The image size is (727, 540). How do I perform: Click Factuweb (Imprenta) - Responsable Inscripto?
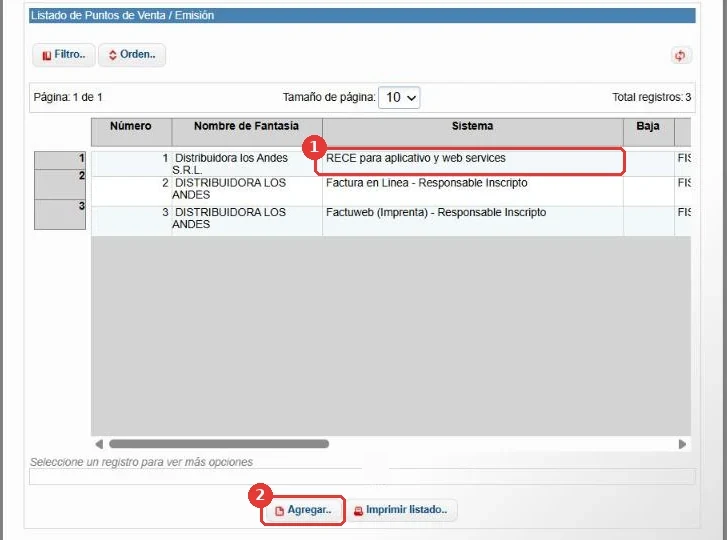436,212
